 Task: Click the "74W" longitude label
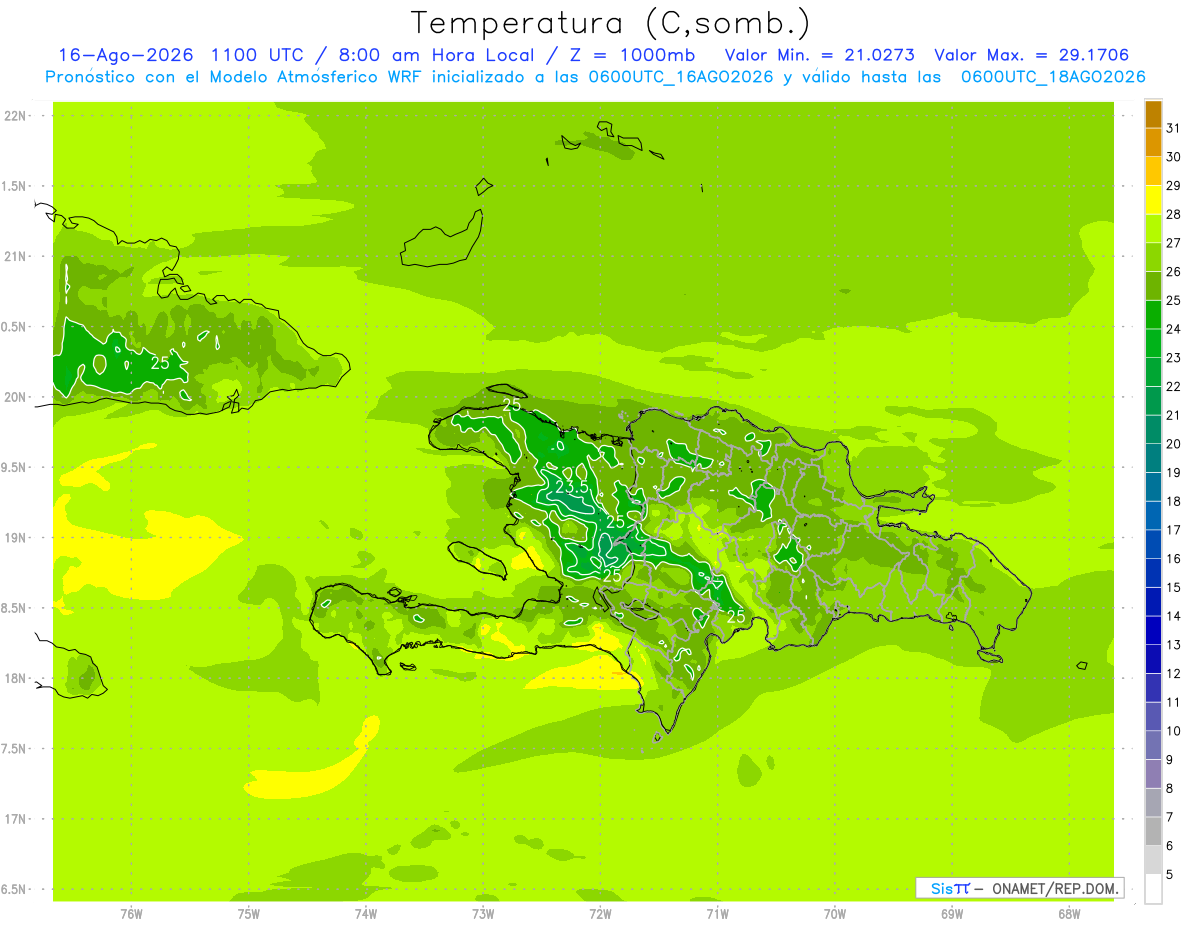365,914
